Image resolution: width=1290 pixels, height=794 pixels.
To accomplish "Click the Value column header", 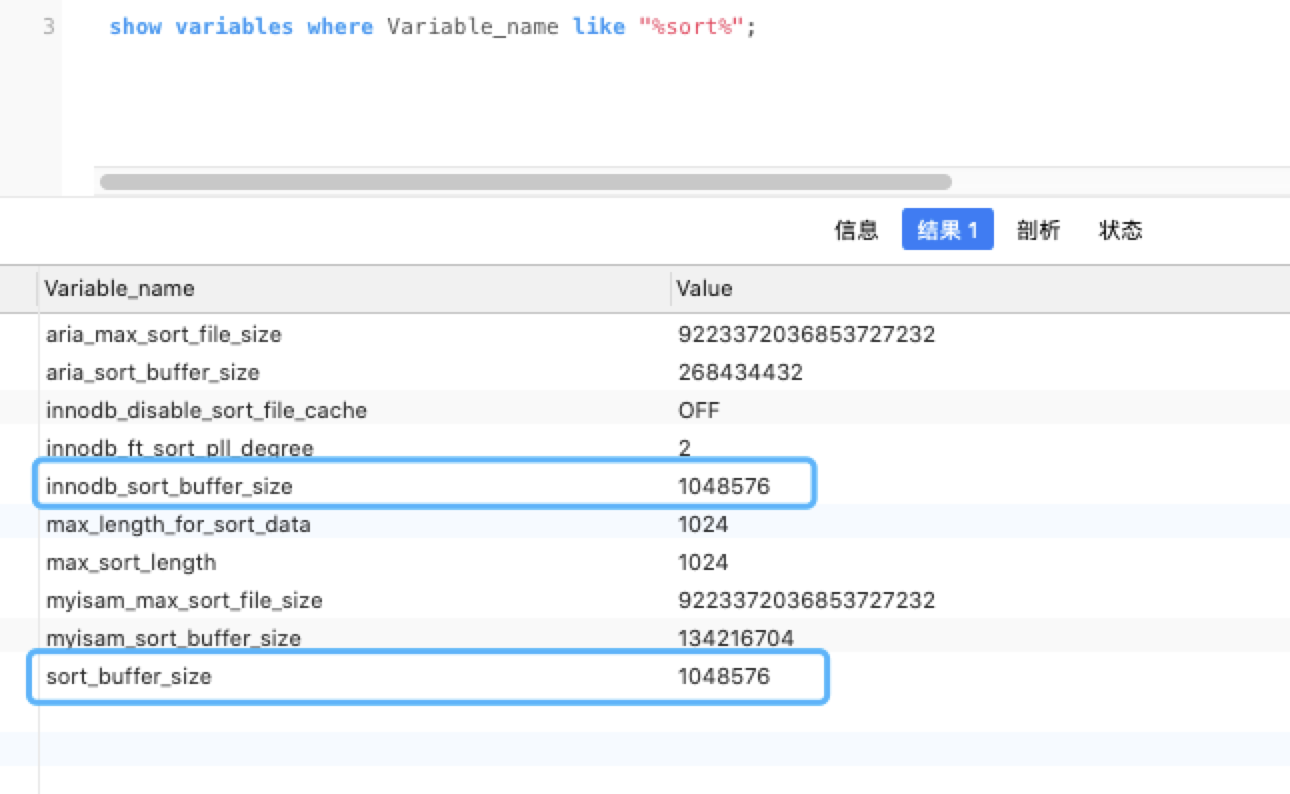I will coord(704,288).
